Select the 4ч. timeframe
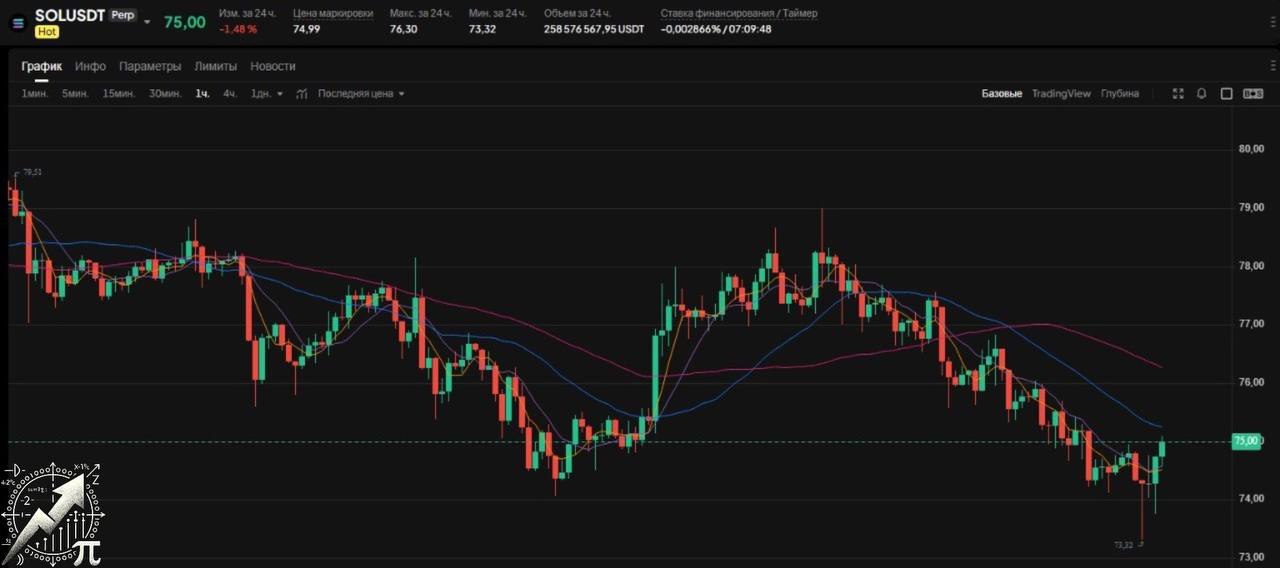 click(230, 94)
